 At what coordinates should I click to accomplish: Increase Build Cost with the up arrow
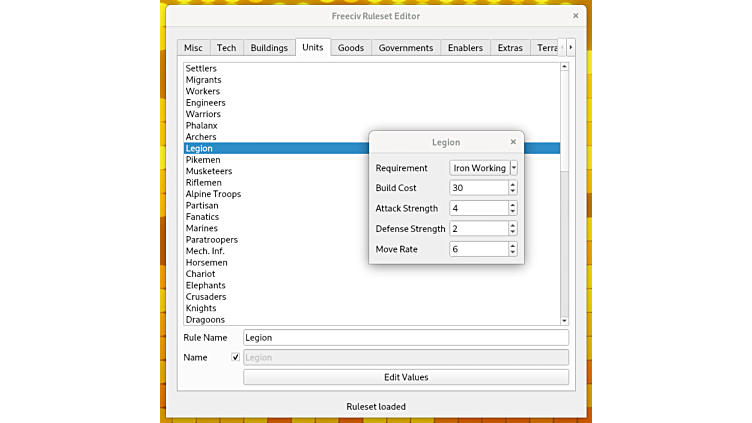(x=513, y=185)
